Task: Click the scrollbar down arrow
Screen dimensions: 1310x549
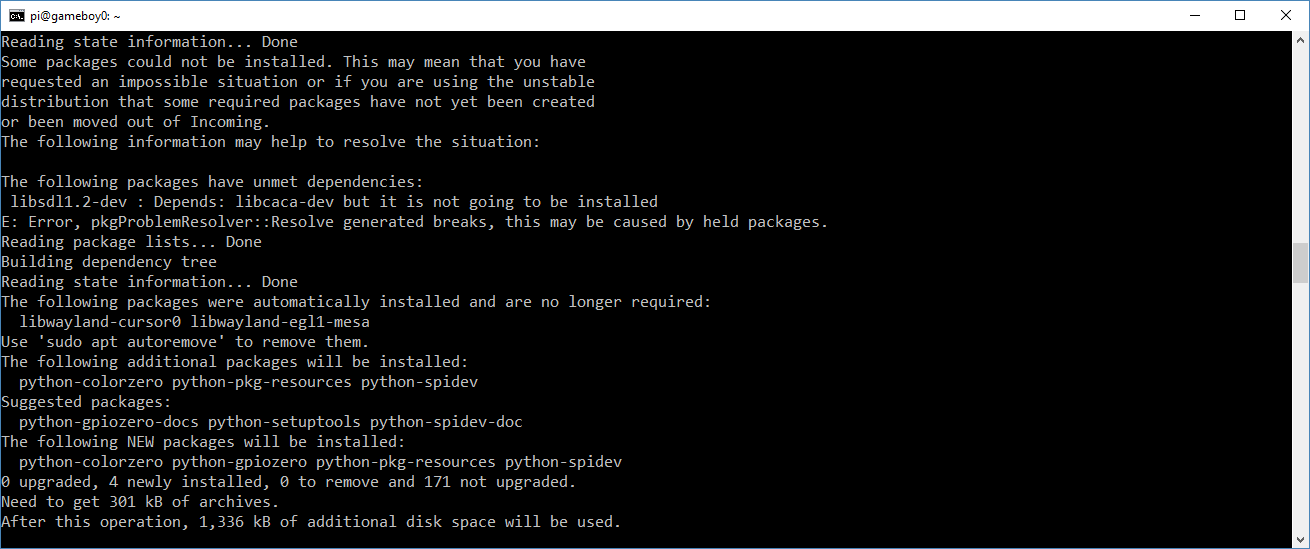Action: [1300, 540]
